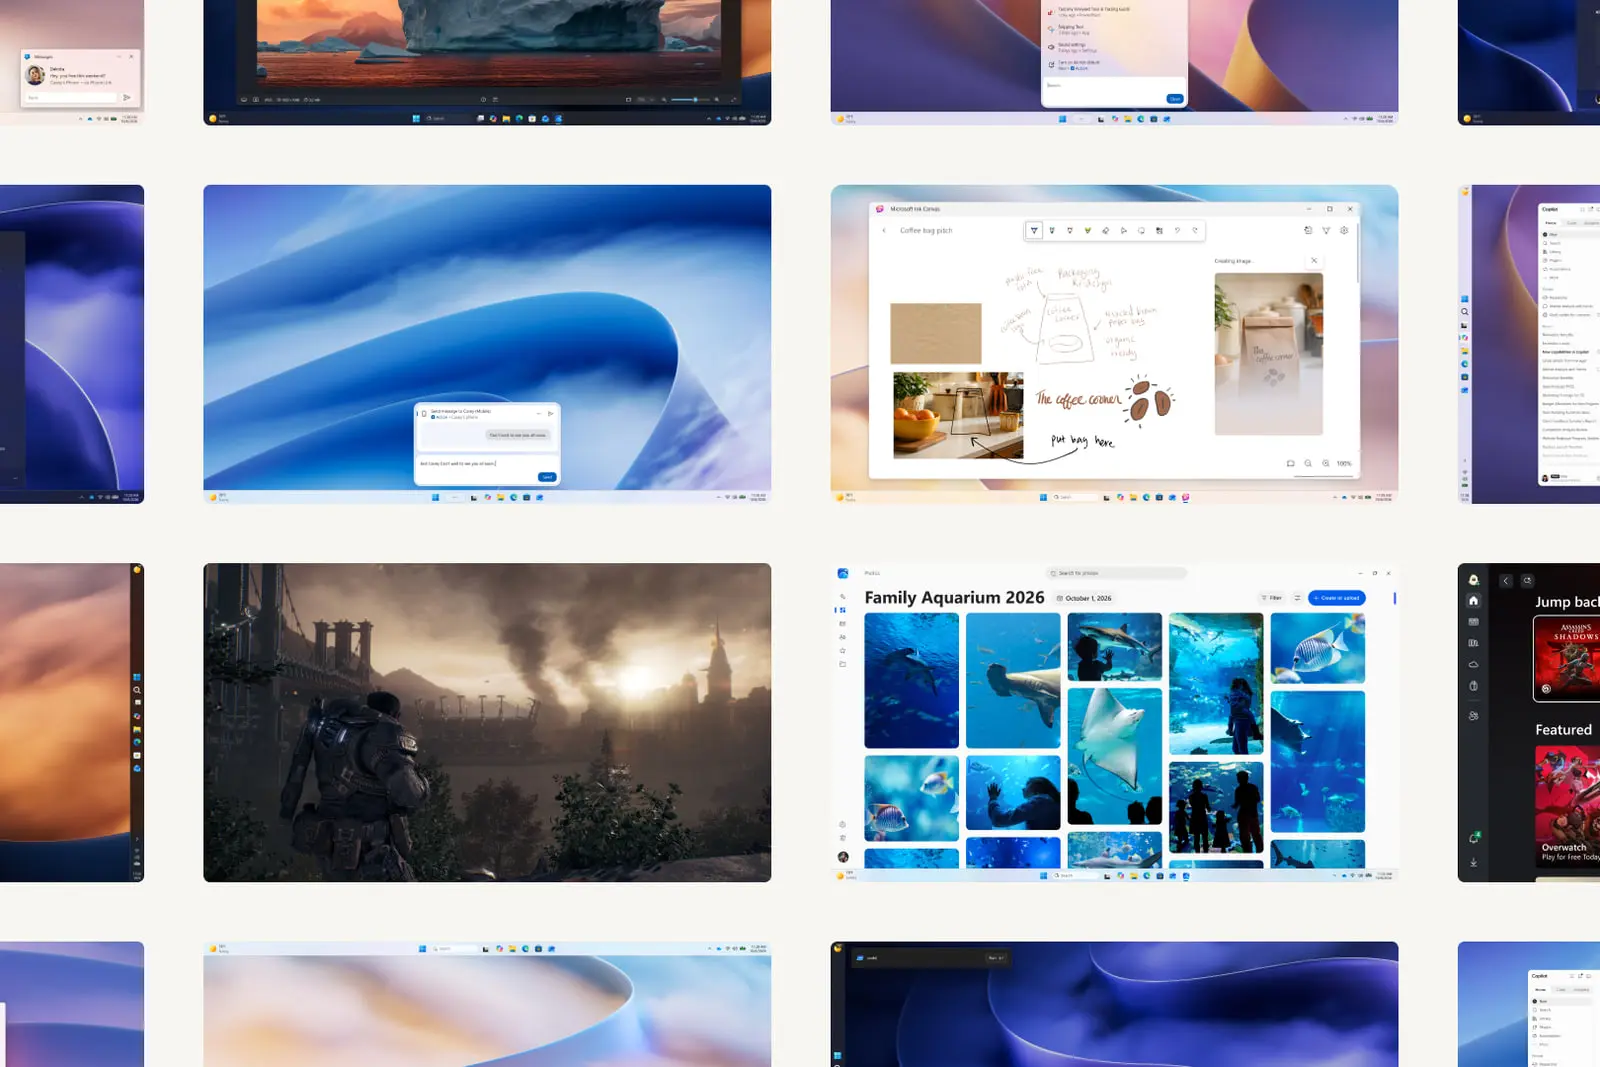
Task: Open the Overwatch featured card
Action: click(1567, 806)
